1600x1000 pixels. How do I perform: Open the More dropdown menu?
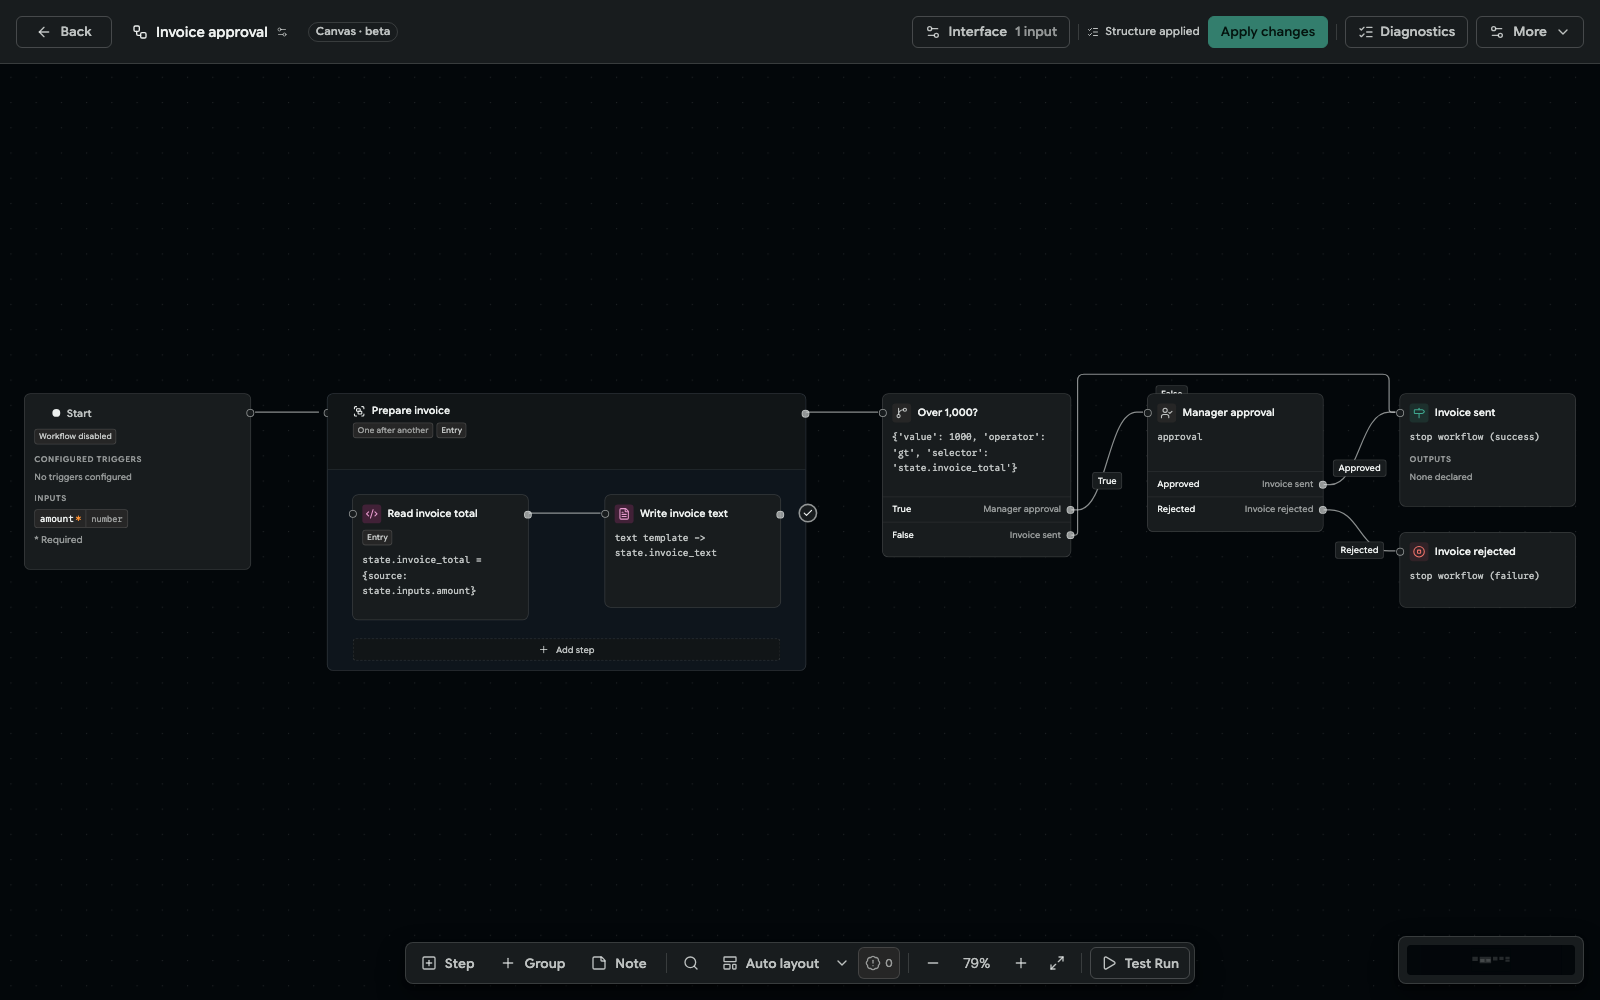1530,32
